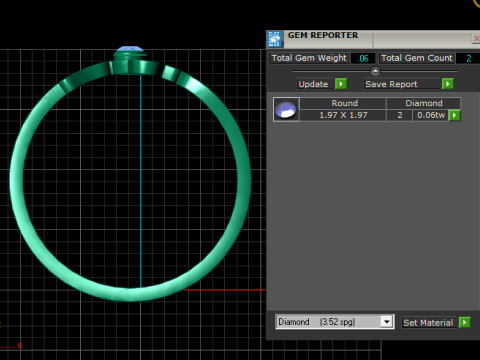
Task: Click the Total Gem Weight label
Action: click(309, 58)
